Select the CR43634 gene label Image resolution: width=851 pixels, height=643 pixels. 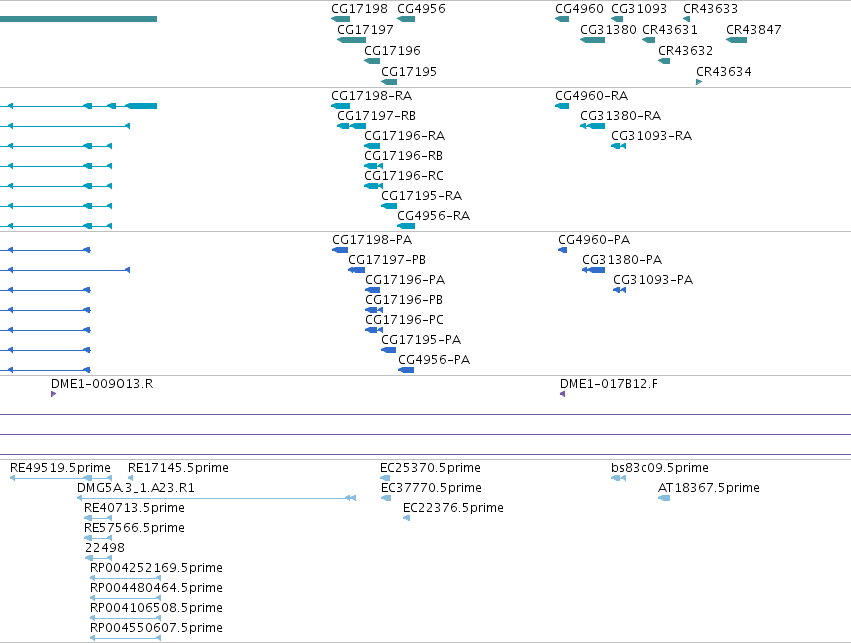pyautogui.click(x=723, y=72)
